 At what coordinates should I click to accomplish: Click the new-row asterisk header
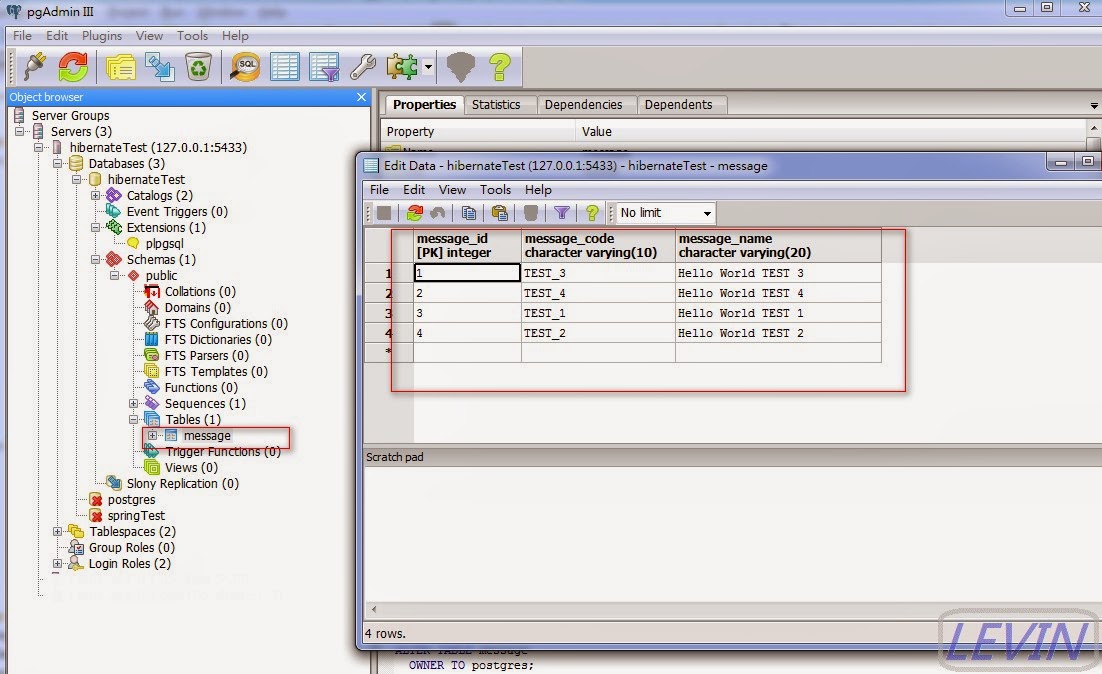(389, 352)
